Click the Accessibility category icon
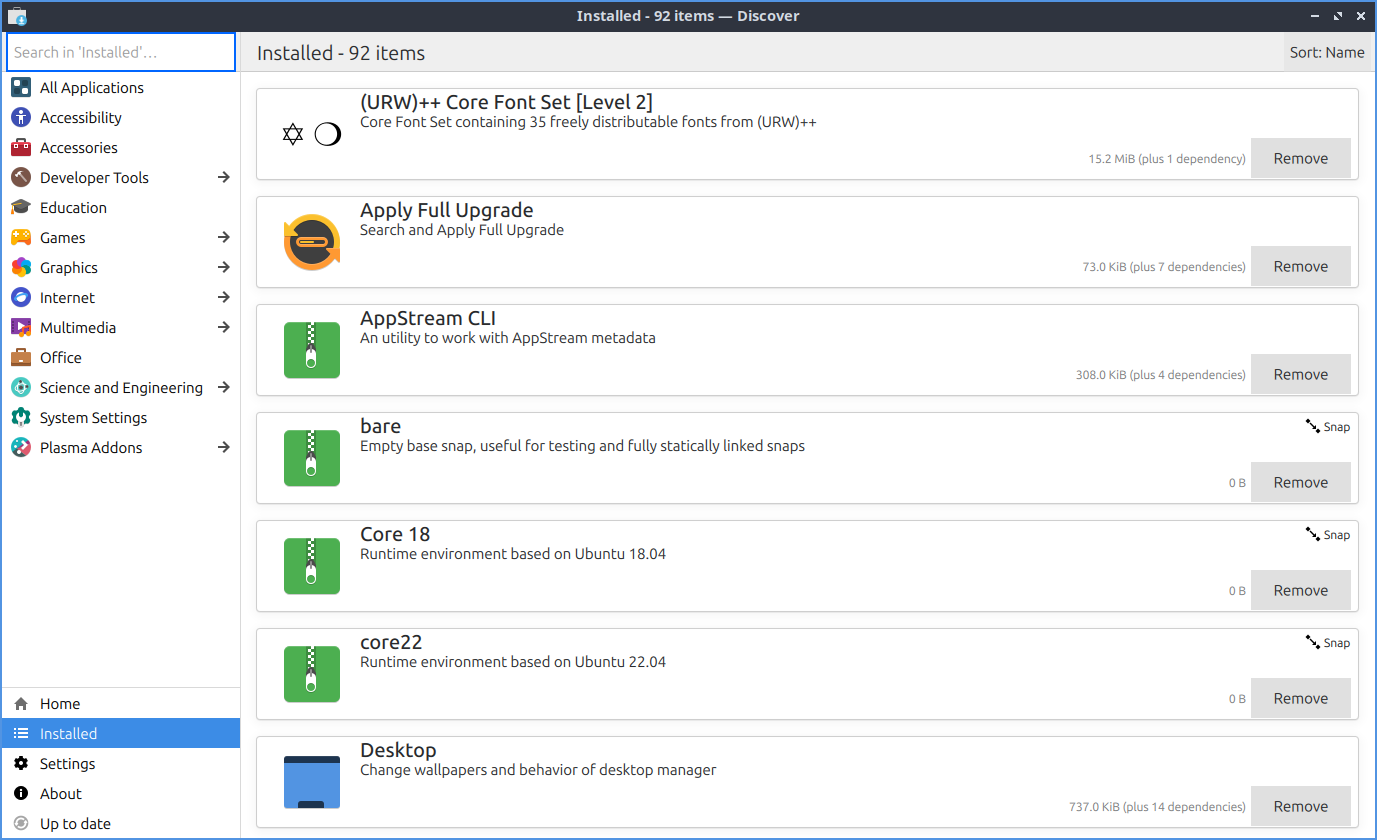This screenshot has height=840, width=1377. pyautogui.click(x=21, y=118)
